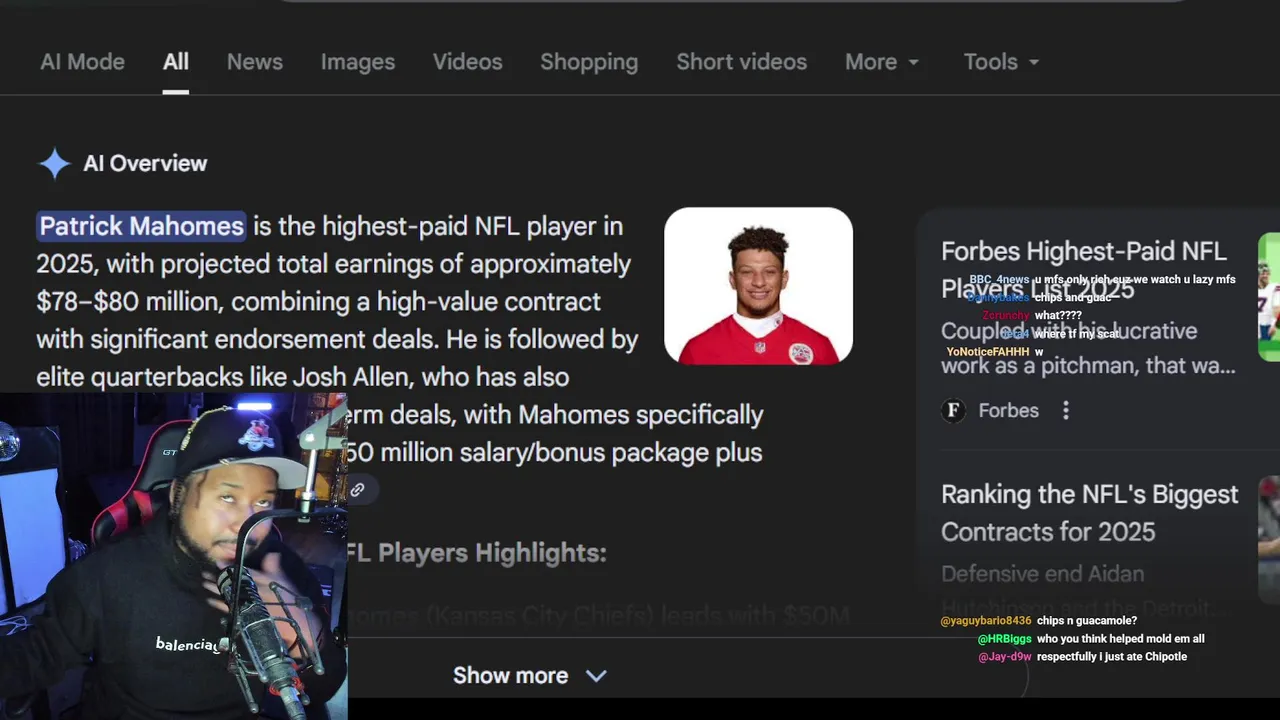Click chat username YoNoticeFAHHH
Viewport: 1280px width, 720px height.
point(988,352)
